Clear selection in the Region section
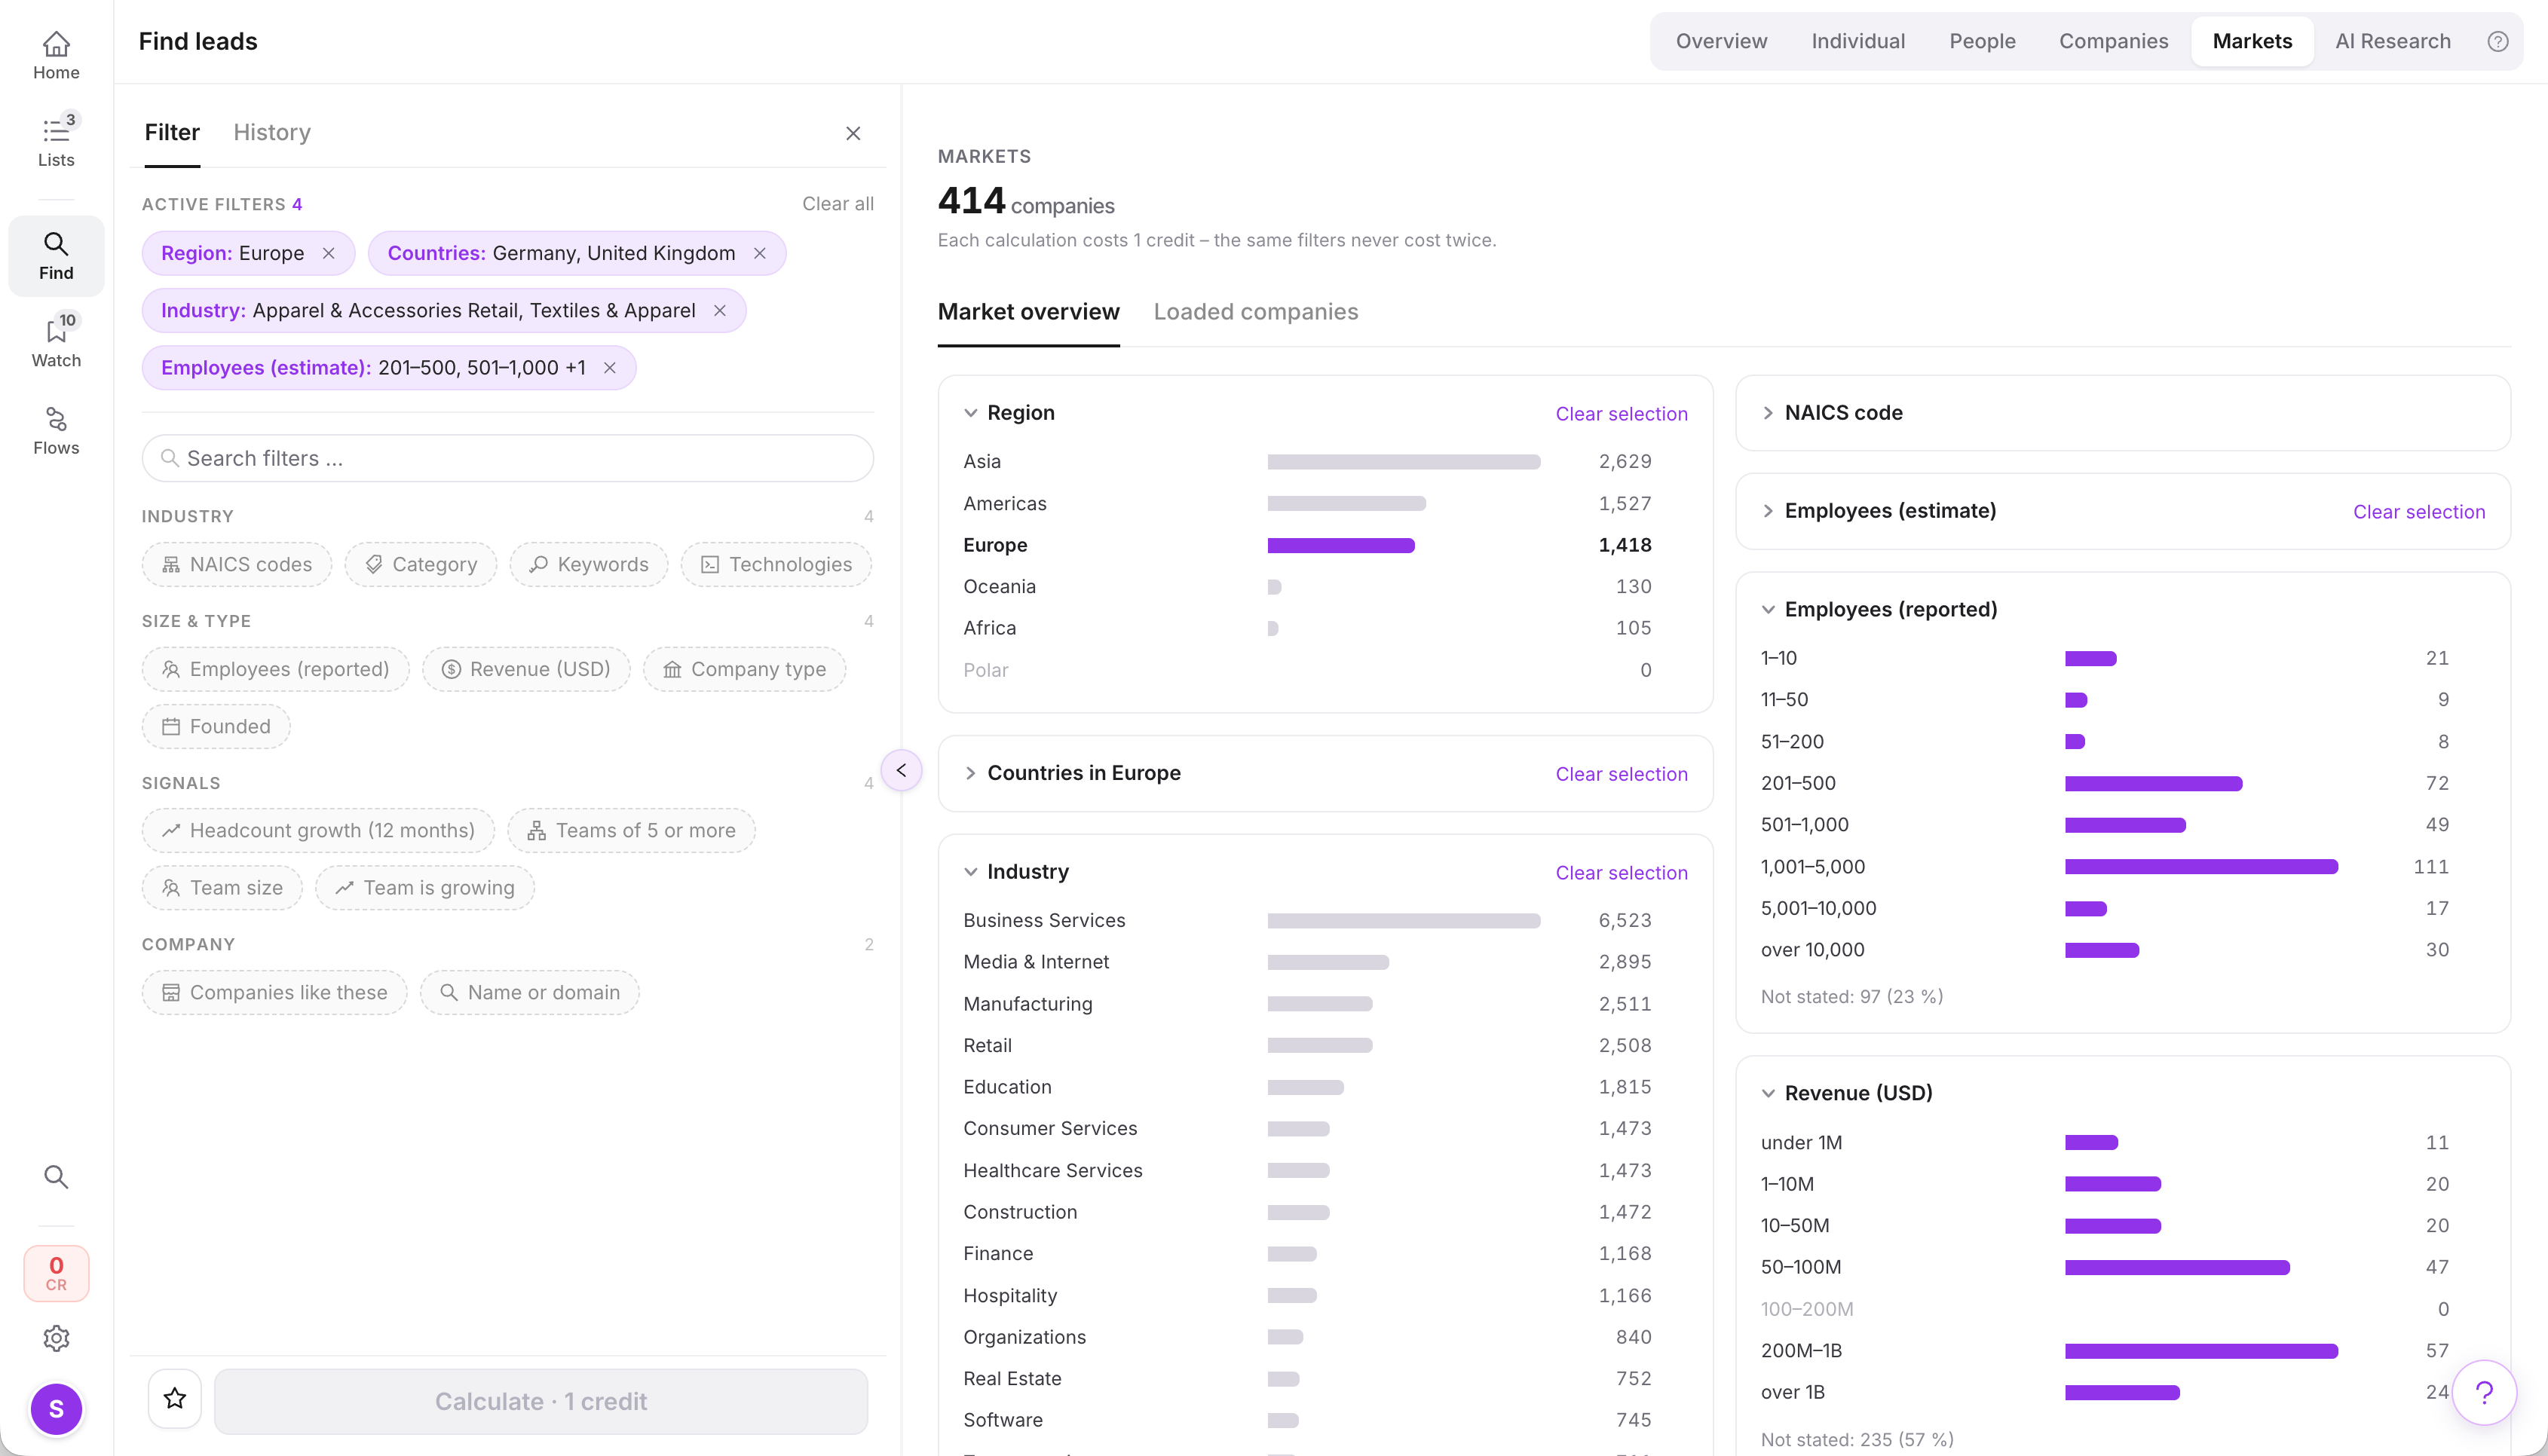Screen dimensions: 2548x1456 1621,414
